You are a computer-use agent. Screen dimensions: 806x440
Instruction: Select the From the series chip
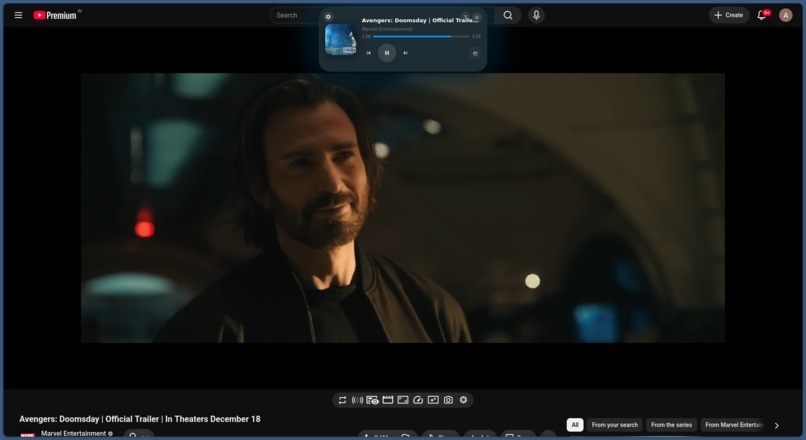[671, 425]
